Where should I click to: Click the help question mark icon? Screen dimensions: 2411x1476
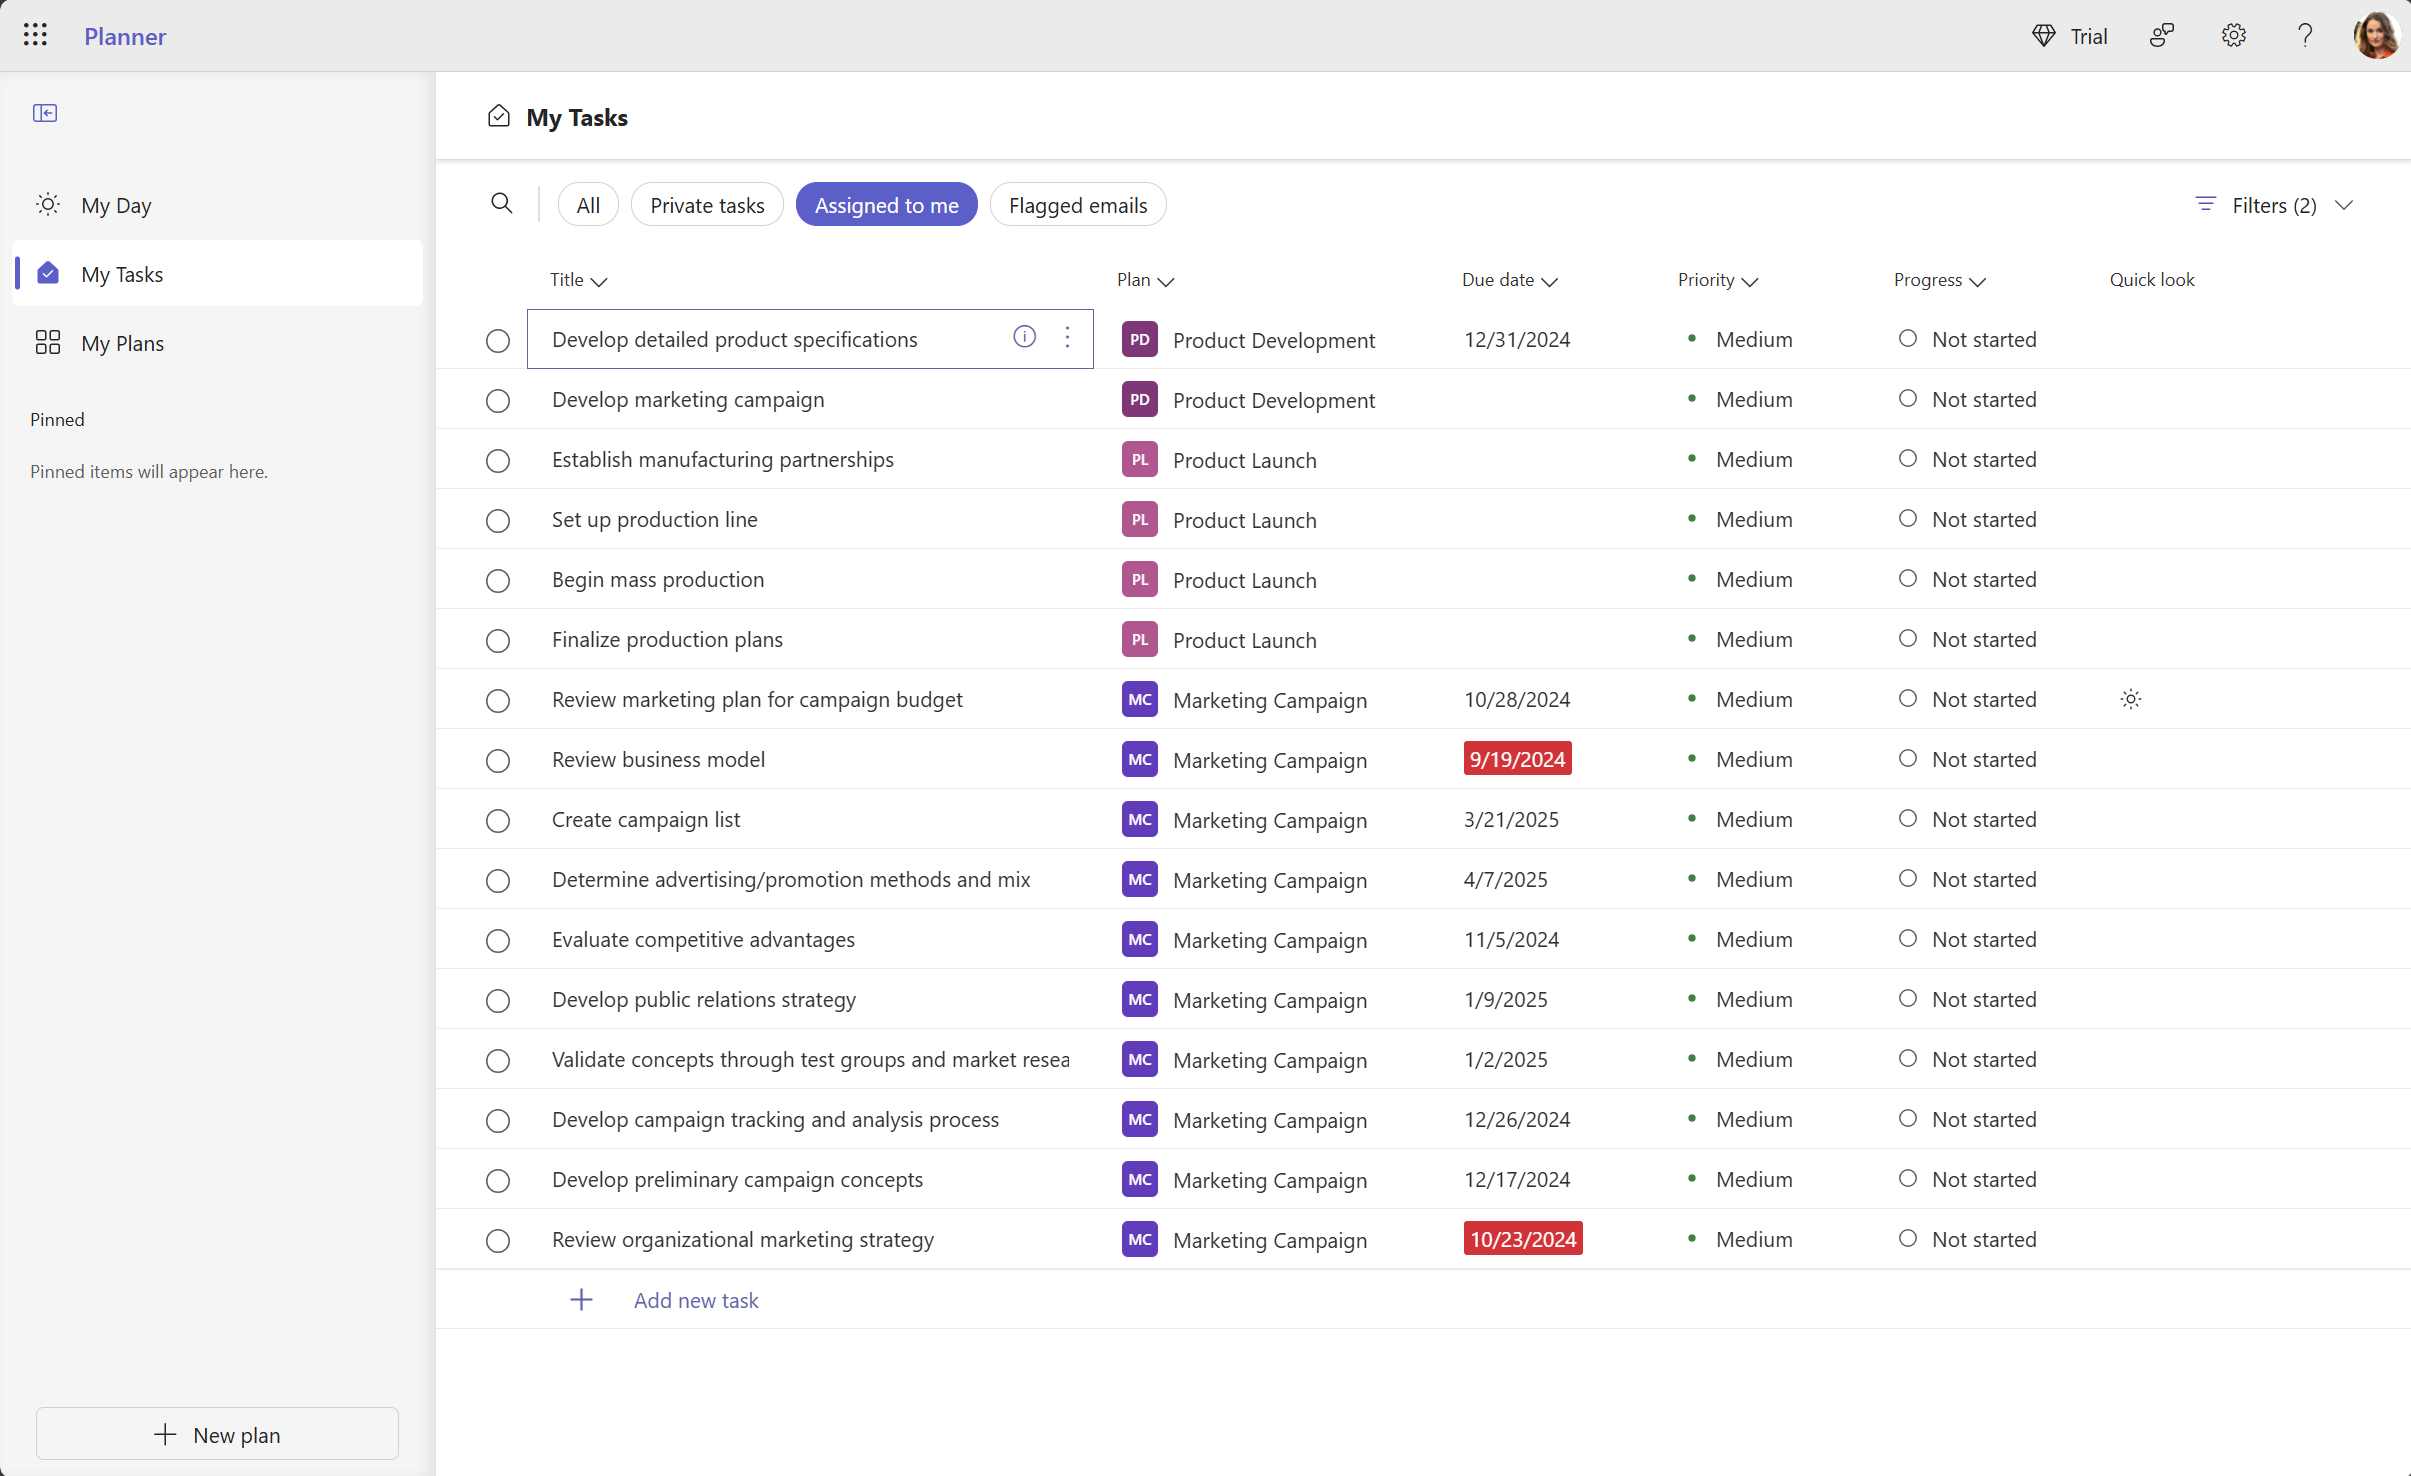[x=2304, y=34]
